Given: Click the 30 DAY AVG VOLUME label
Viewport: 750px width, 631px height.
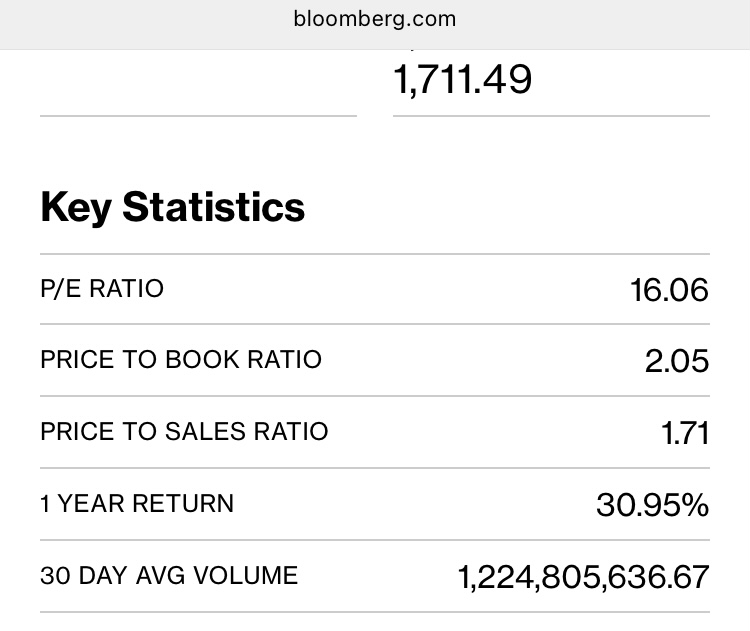Looking at the screenshot, I should click(x=169, y=576).
